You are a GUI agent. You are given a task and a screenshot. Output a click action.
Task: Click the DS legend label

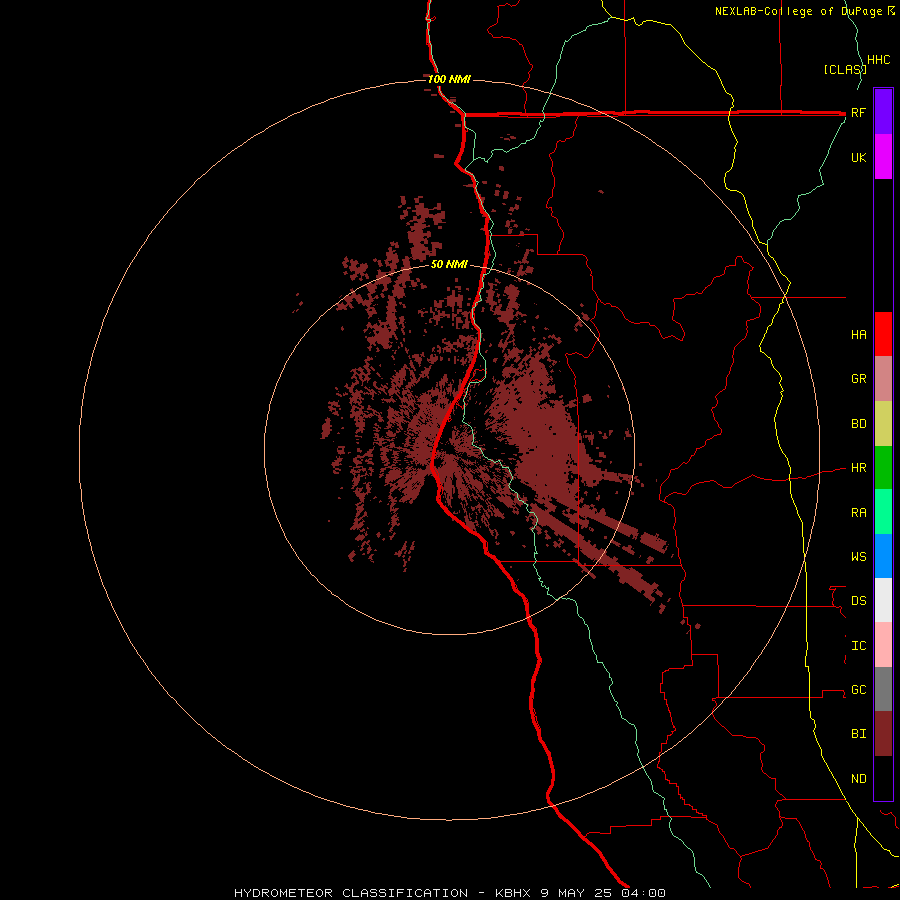(x=858, y=601)
